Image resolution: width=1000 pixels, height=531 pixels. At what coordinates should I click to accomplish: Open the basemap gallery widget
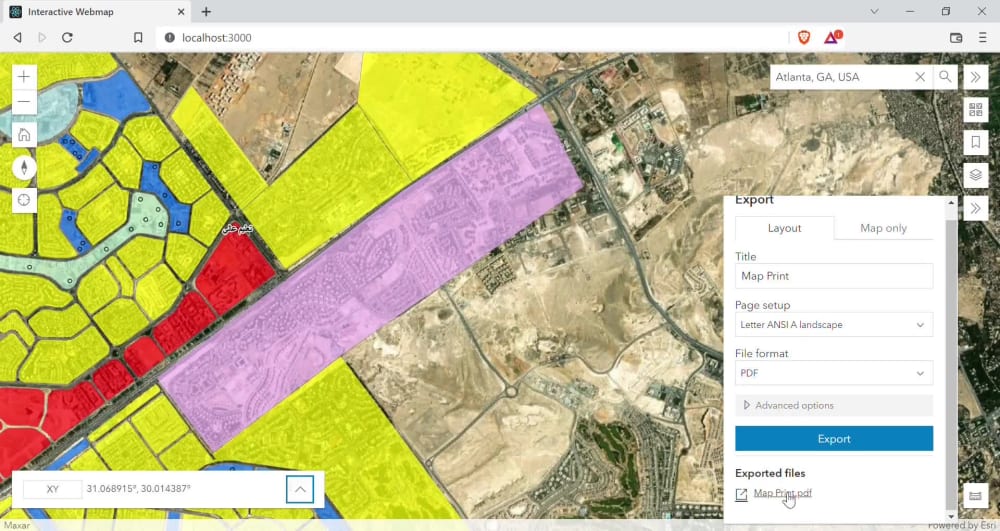pos(975,110)
